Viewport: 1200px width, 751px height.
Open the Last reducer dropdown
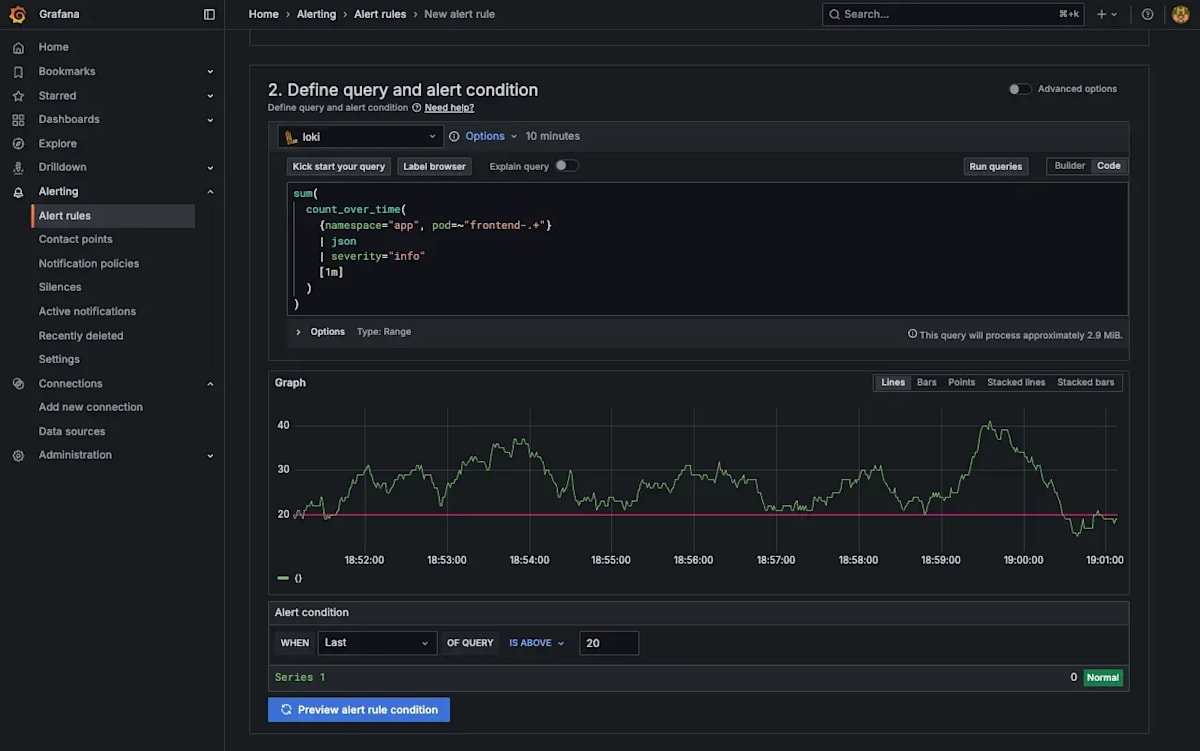[x=377, y=643]
